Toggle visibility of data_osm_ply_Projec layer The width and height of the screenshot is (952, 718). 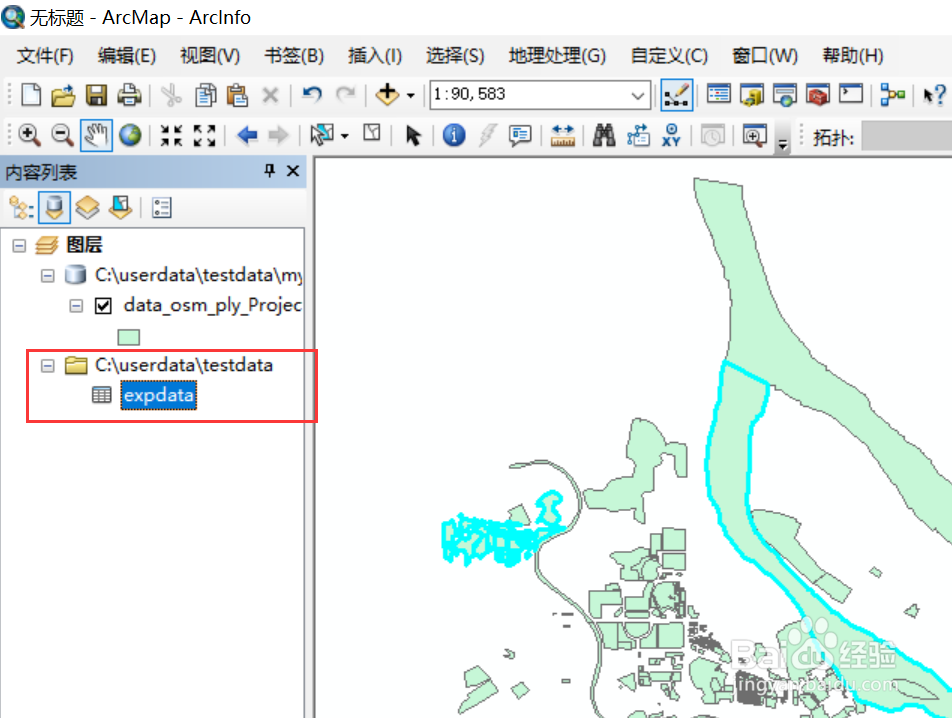tap(103, 305)
